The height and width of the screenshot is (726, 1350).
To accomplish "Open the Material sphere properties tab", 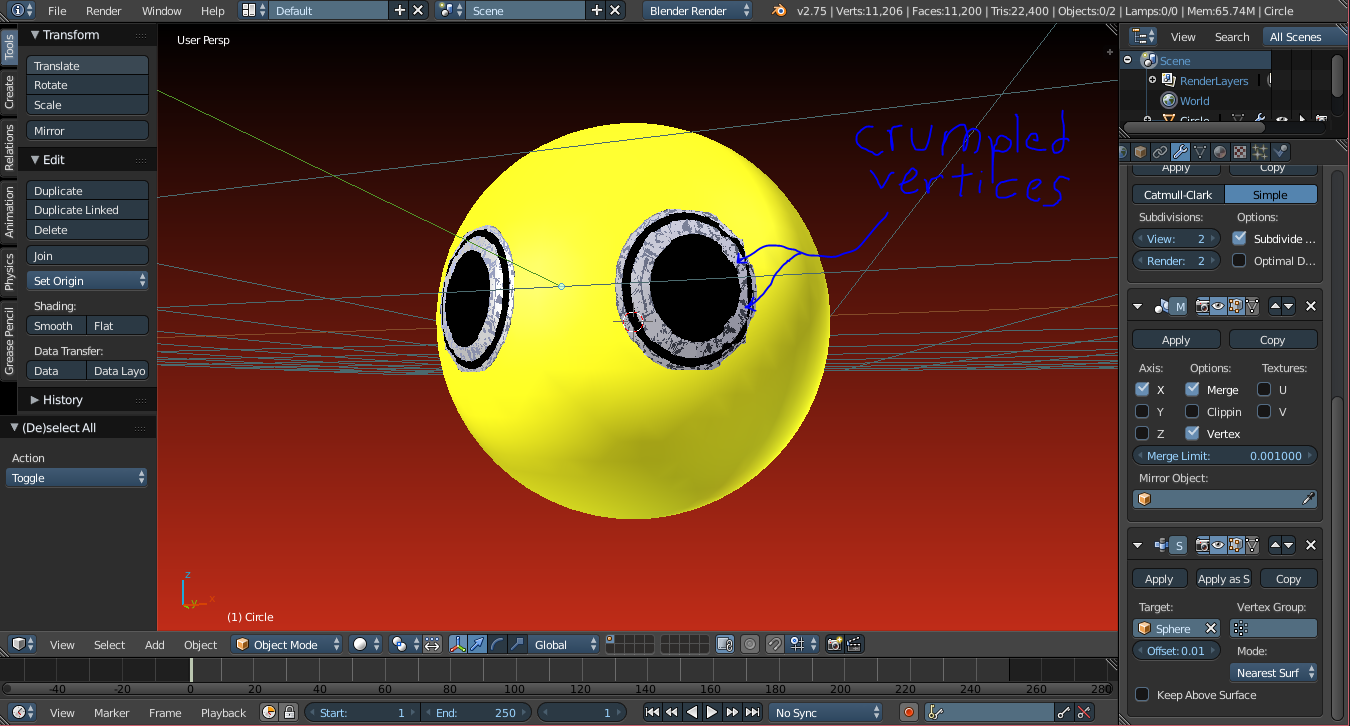I will 1220,152.
